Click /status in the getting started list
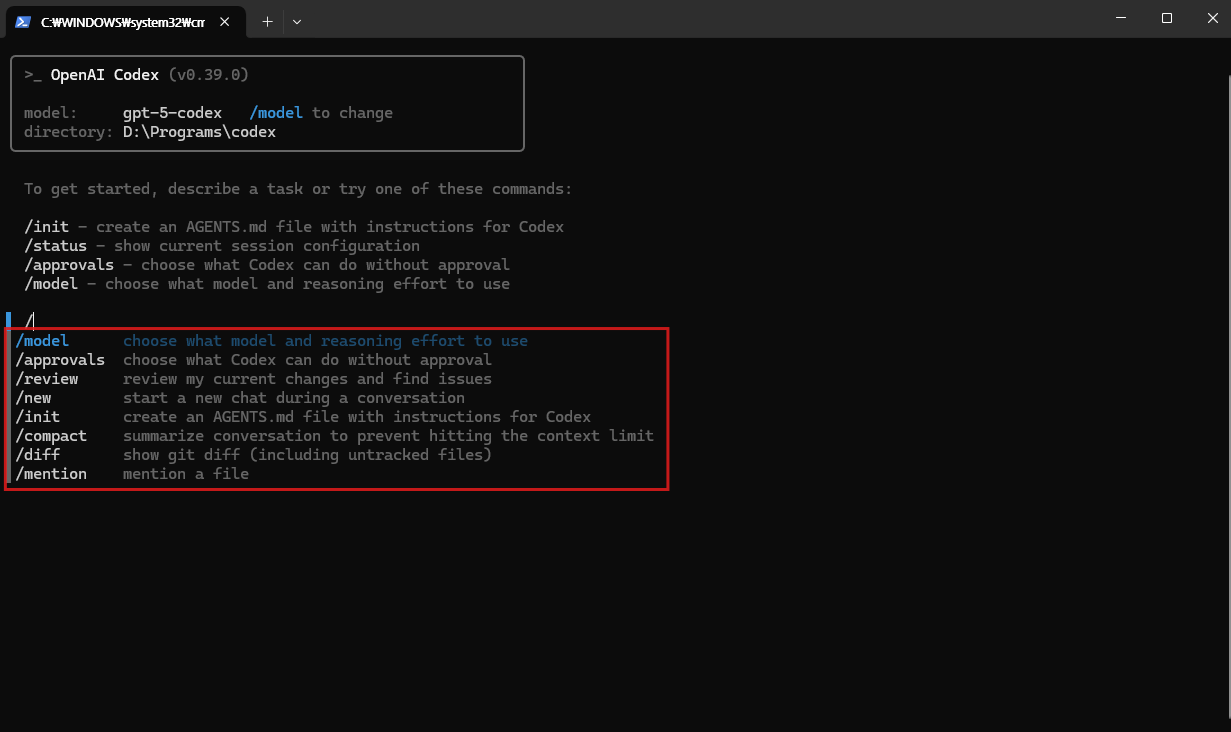The width and height of the screenshot is (1231, 732). [x=56, y=246]
